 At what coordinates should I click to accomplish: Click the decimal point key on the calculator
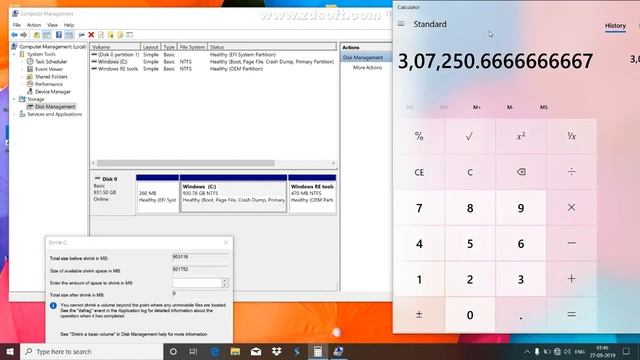click(x=521, y=315)
